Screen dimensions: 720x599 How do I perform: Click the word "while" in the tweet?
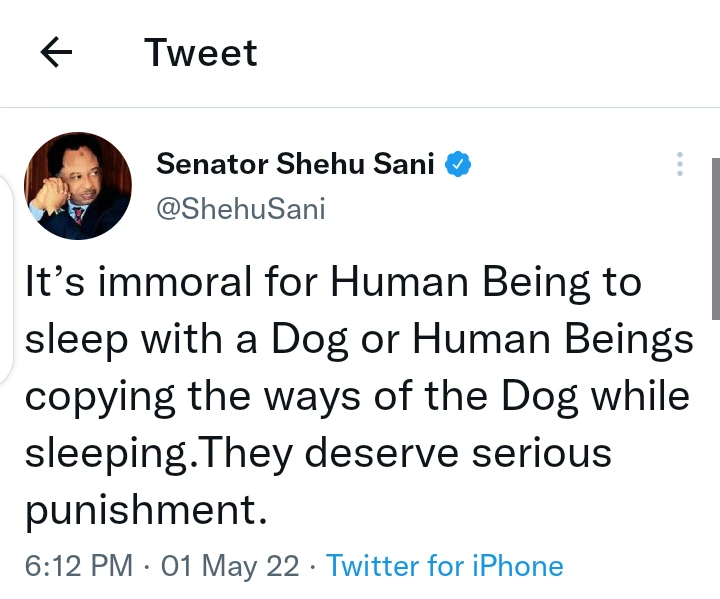coord(641,396)
